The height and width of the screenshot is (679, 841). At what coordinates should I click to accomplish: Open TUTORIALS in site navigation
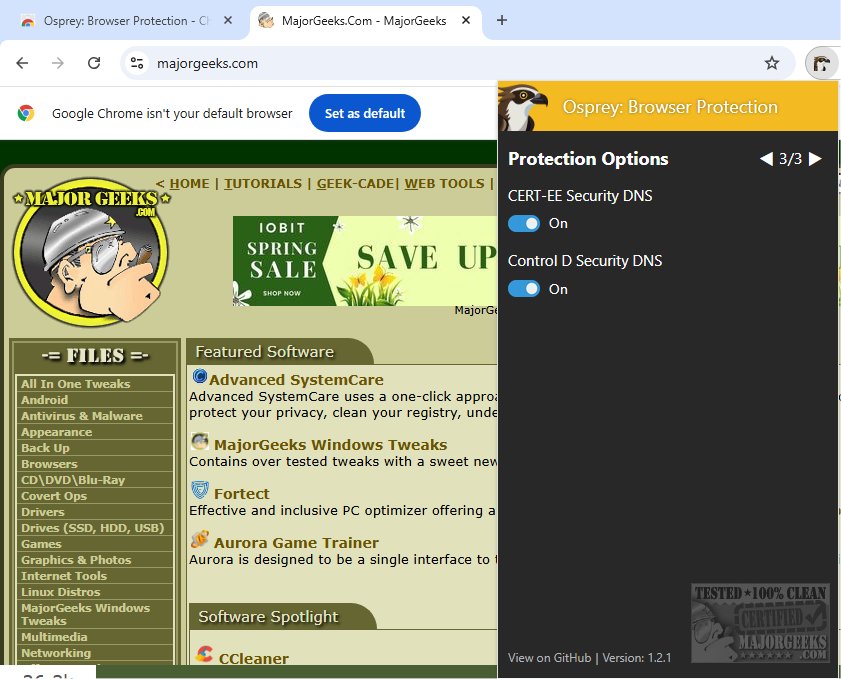point(263,184)
